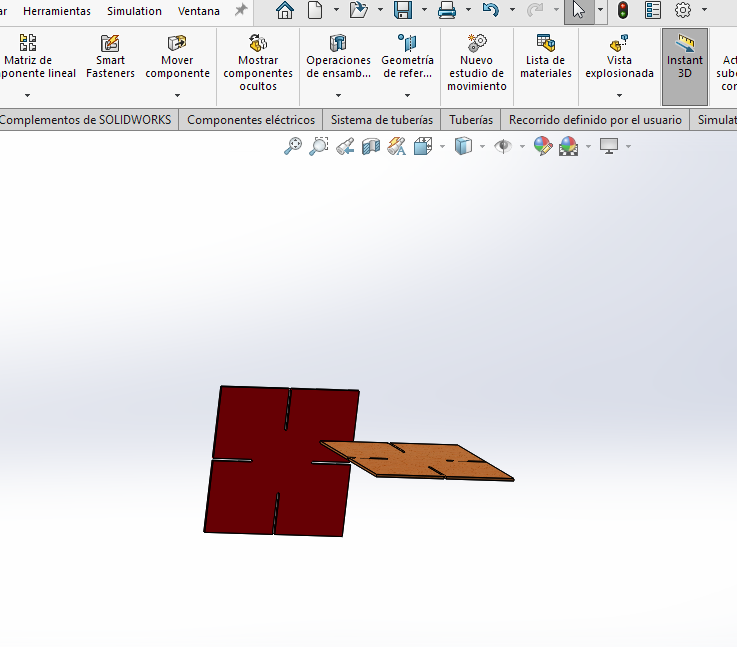Screen dimensions: 737x647
Task: Print using the printer icon
Action: click(x=447, y=10)
